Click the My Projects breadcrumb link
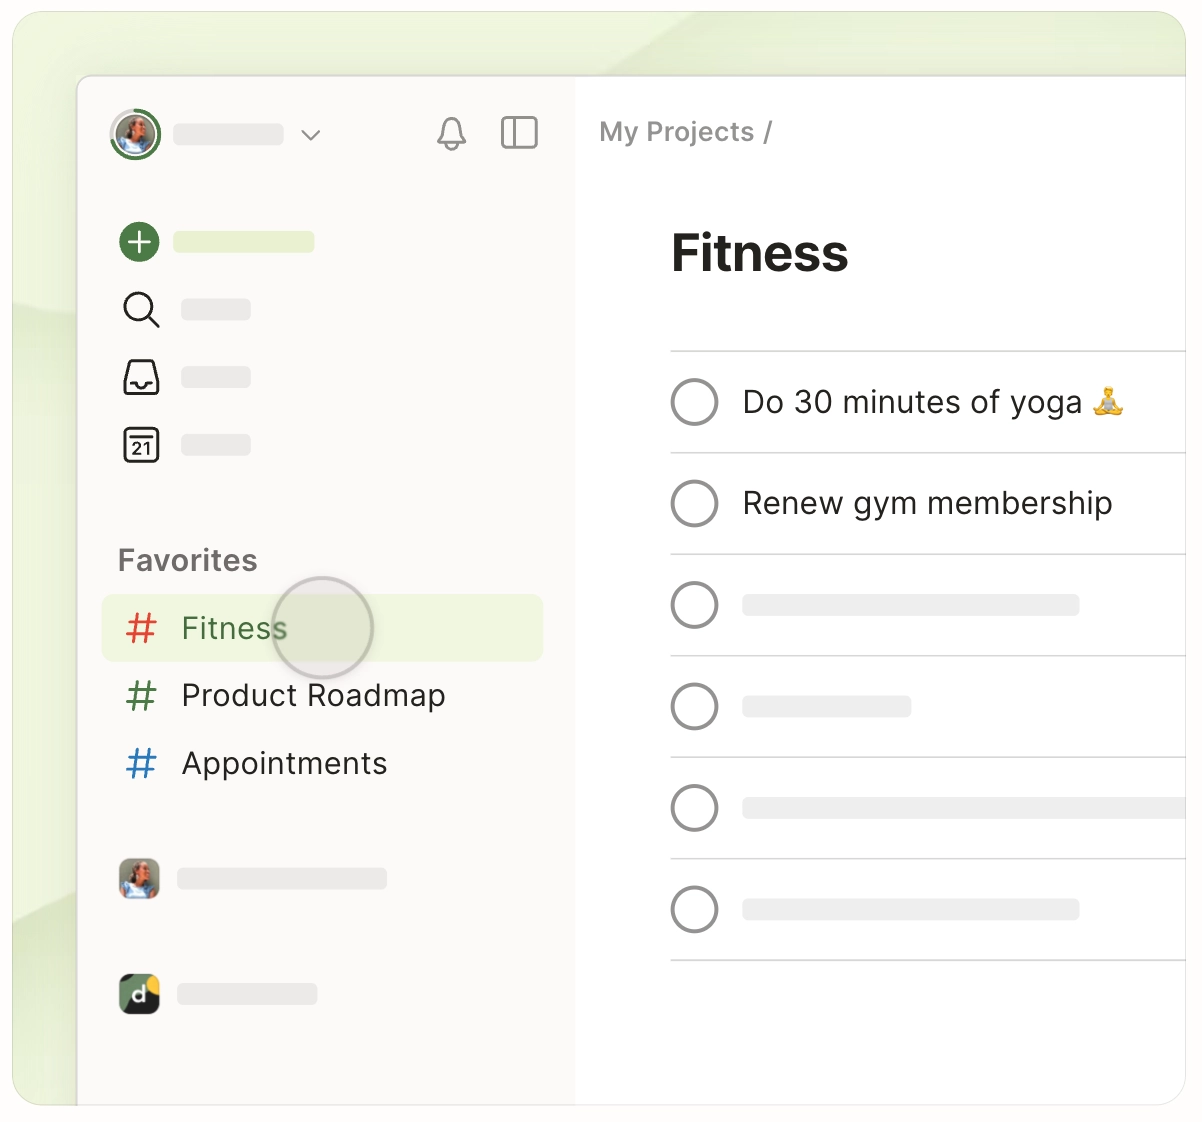1202x1122 pixels. [676, 132]
